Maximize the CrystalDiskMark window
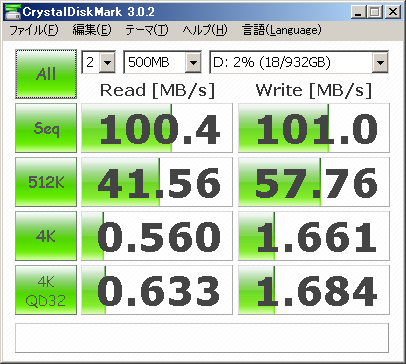 click(375, 12)
